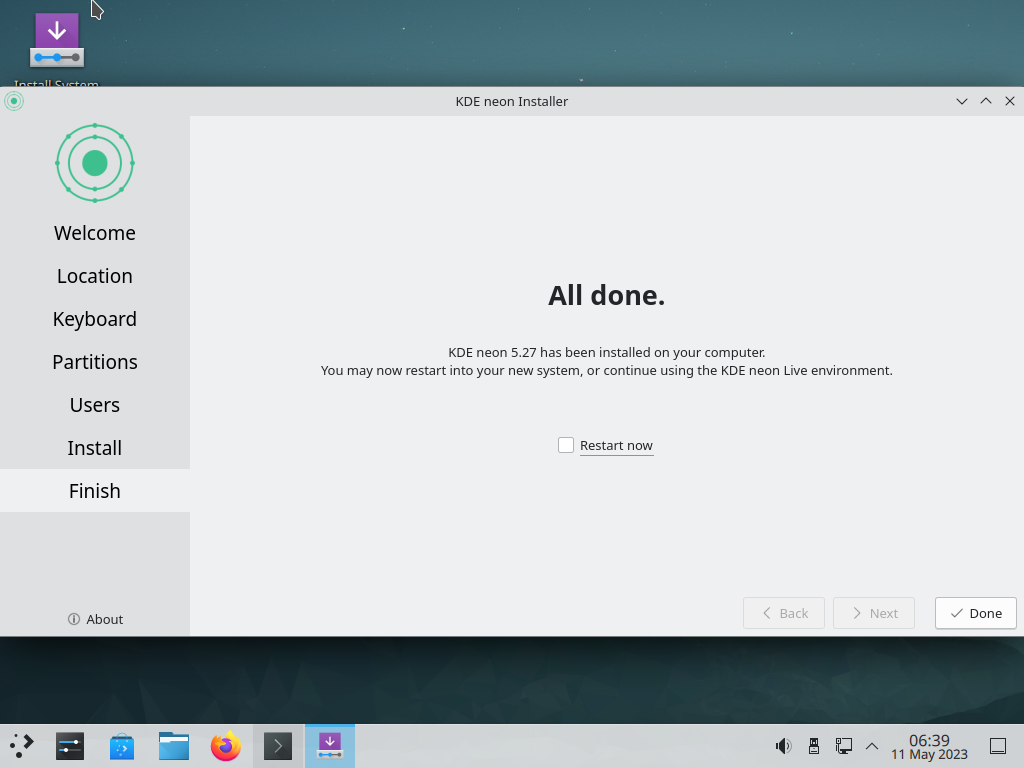Click the Done button
The height and width of the screenshot is (768, 1024).
976,613
